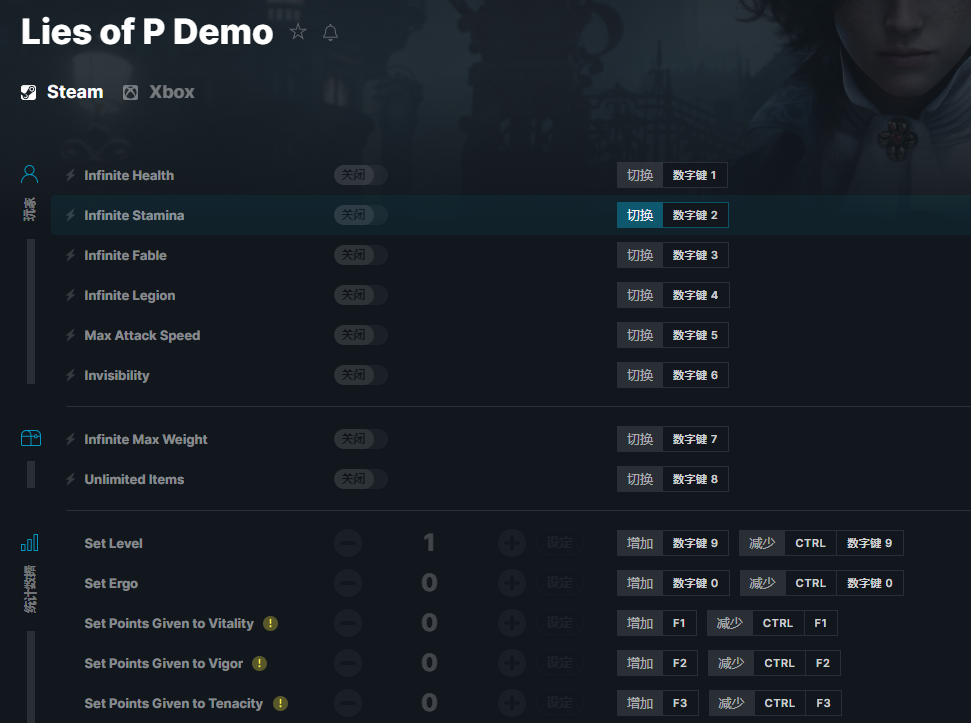Click 数字键 5 keybind for Max Attack Speed

pyautogui.click(x=695, y=335)
